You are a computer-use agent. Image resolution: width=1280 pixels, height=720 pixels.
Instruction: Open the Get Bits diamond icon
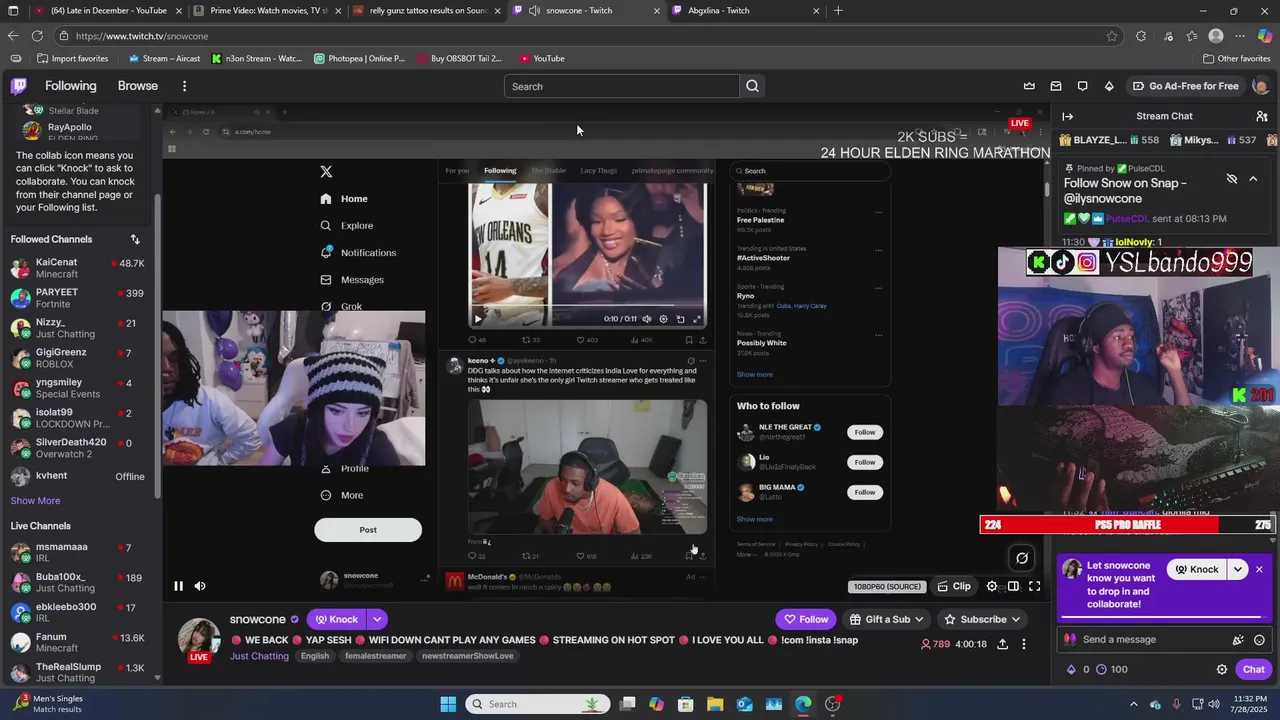click(1109, 86)
